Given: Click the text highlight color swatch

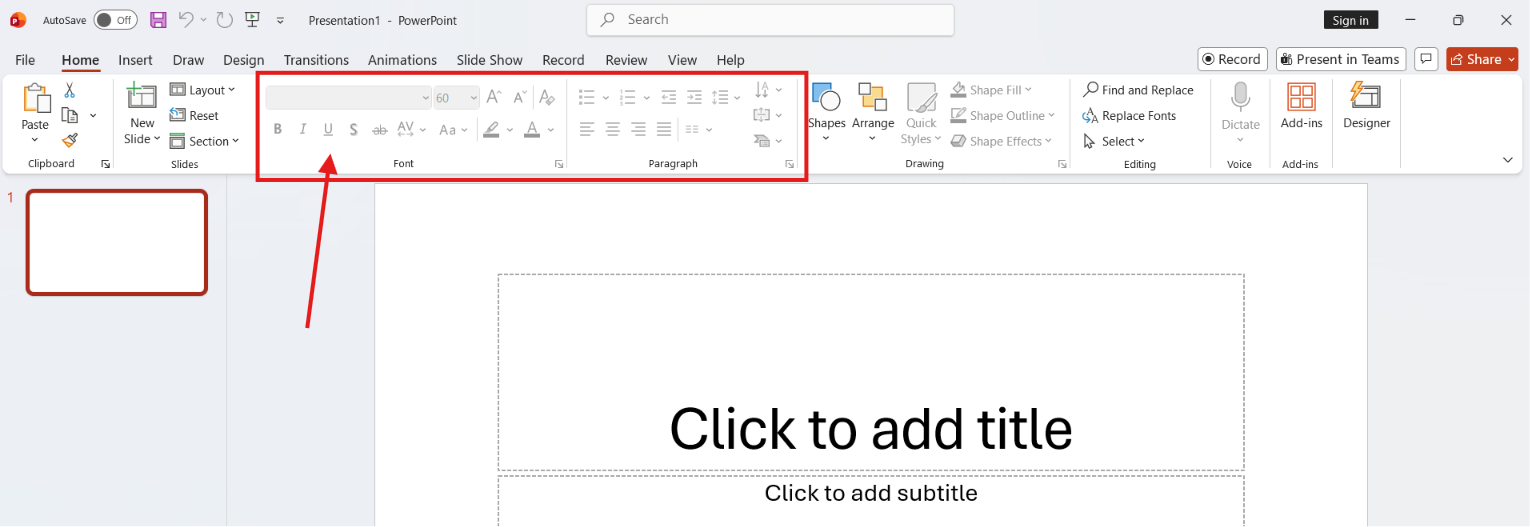Looking at the screenshot, I should [x=490, y=129].
